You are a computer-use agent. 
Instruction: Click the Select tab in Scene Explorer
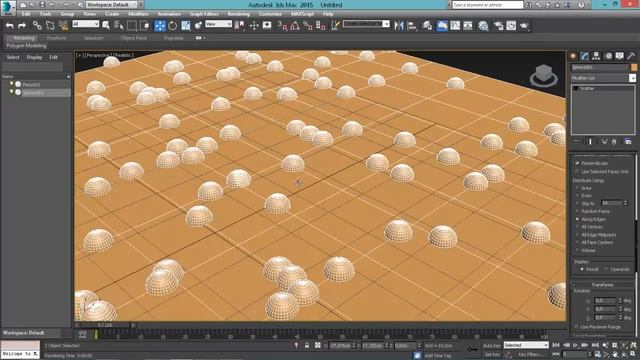point(13,57)
